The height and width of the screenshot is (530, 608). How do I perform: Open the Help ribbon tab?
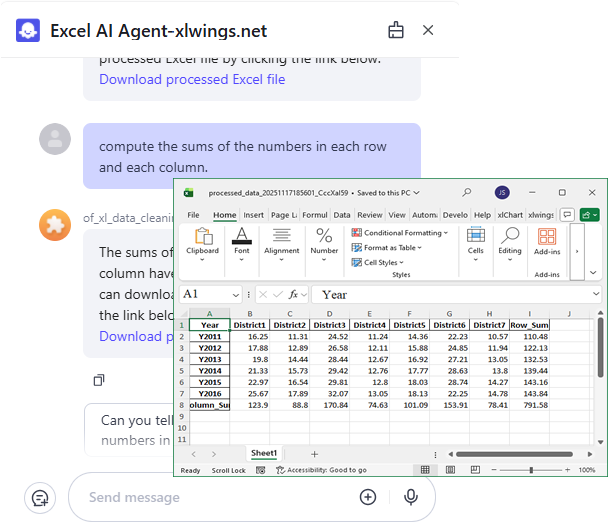482,215
